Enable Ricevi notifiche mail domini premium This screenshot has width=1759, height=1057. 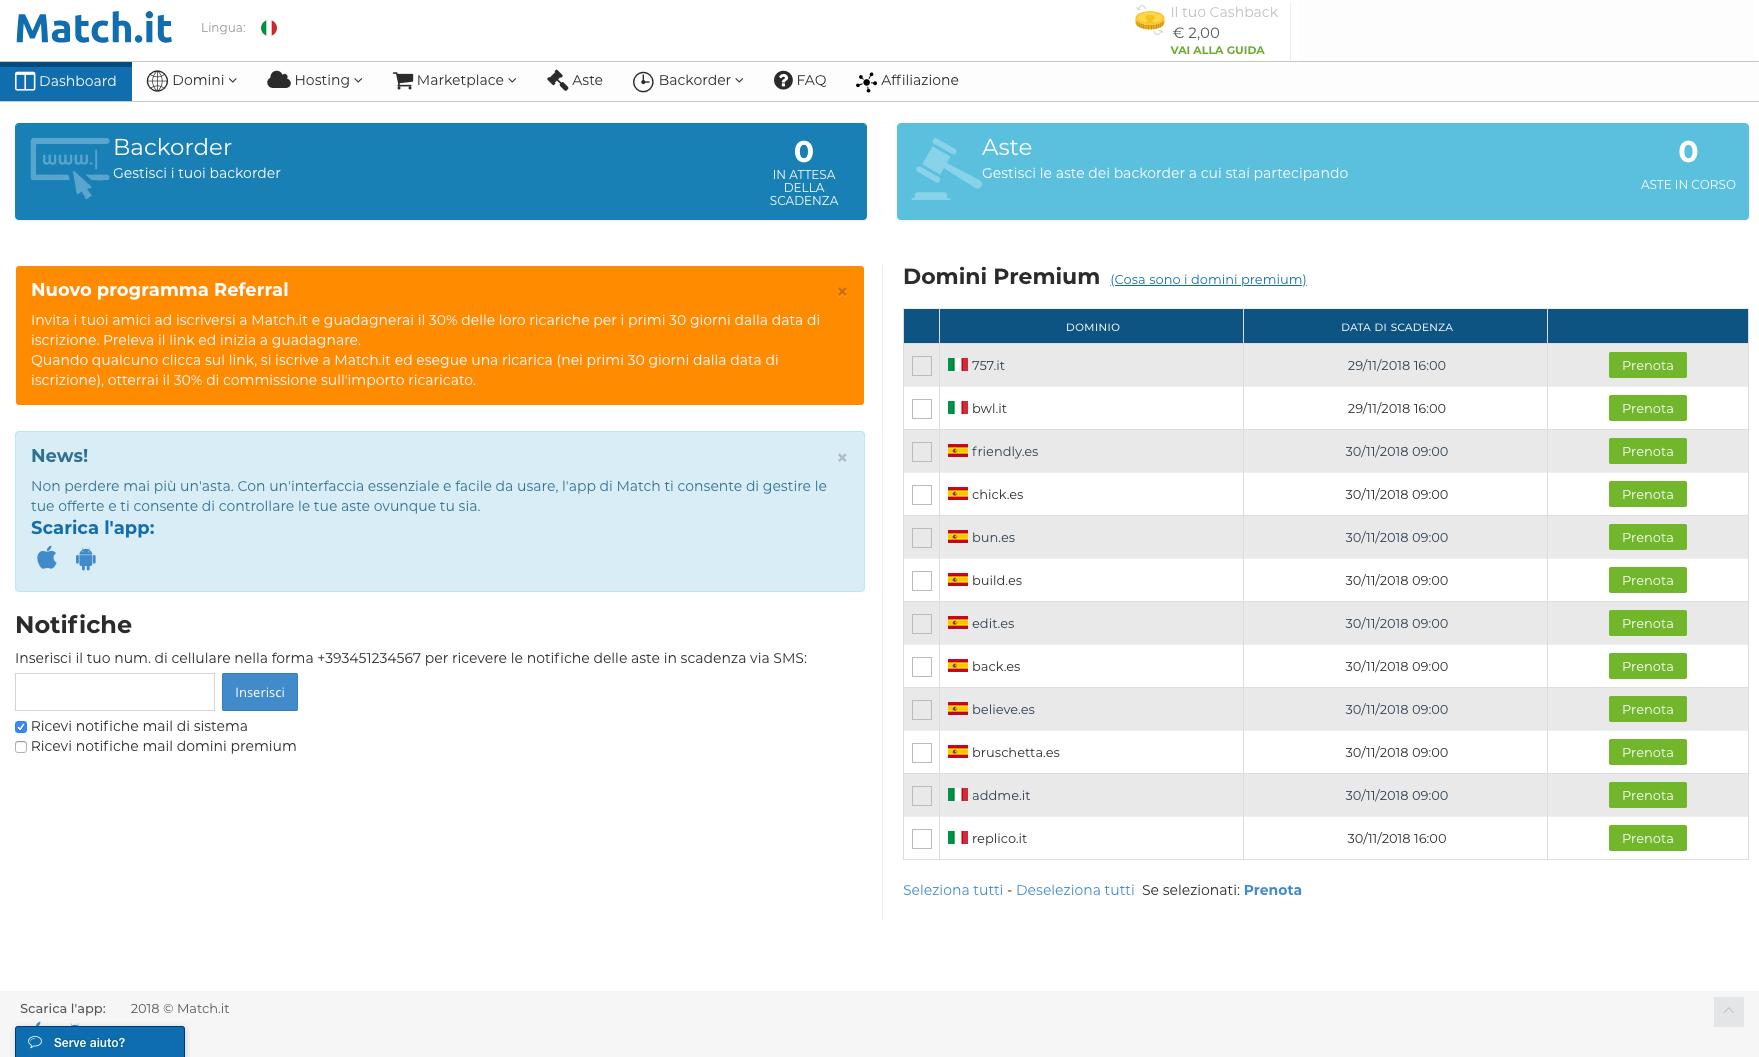click(21, 747)
